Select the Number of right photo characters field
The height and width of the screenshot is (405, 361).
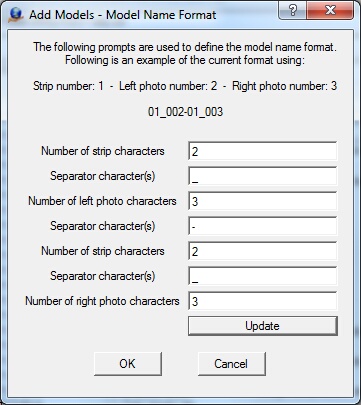click(x=263, y=301)
